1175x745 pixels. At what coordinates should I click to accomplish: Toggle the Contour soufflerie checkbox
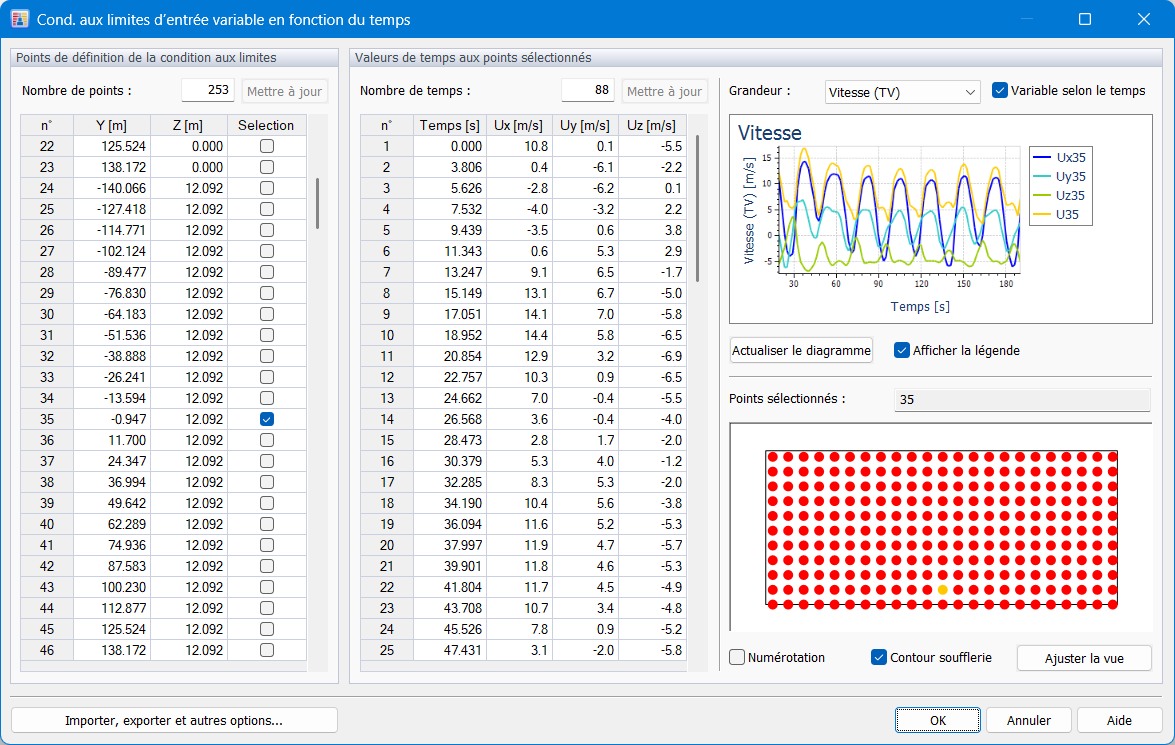tap(879, 657)
